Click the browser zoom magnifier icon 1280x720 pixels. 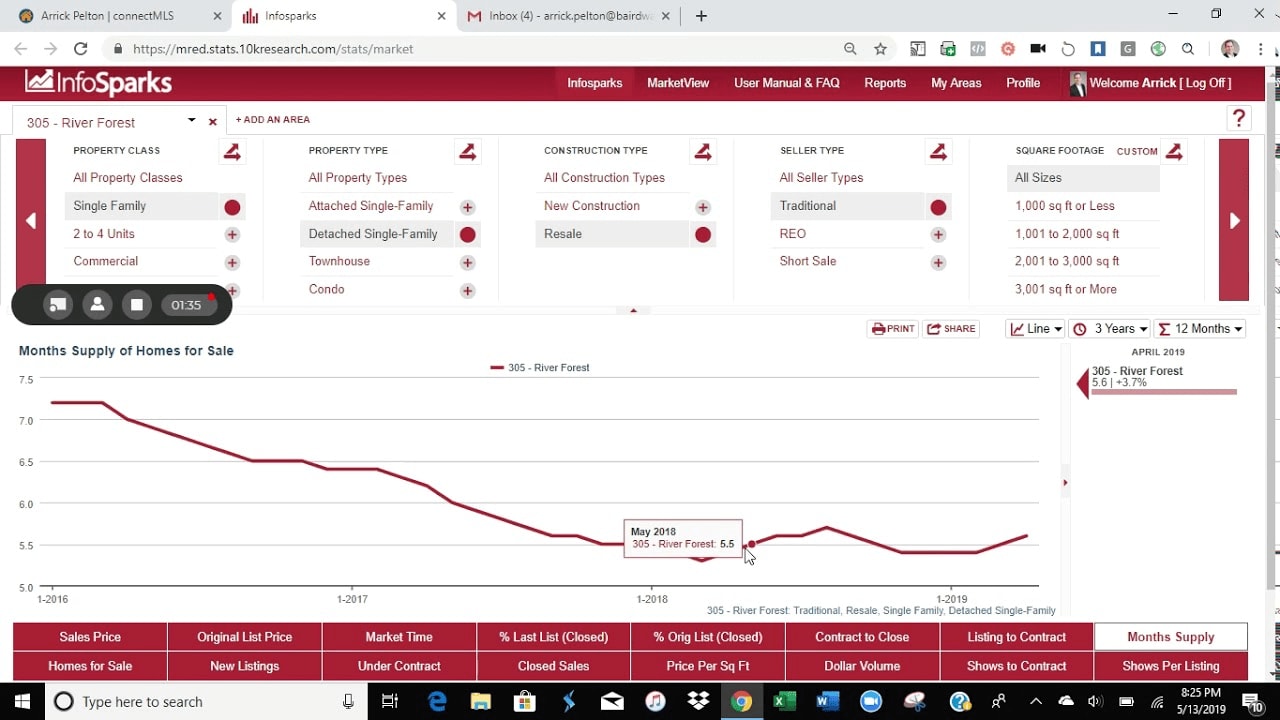tap(850, 48)
